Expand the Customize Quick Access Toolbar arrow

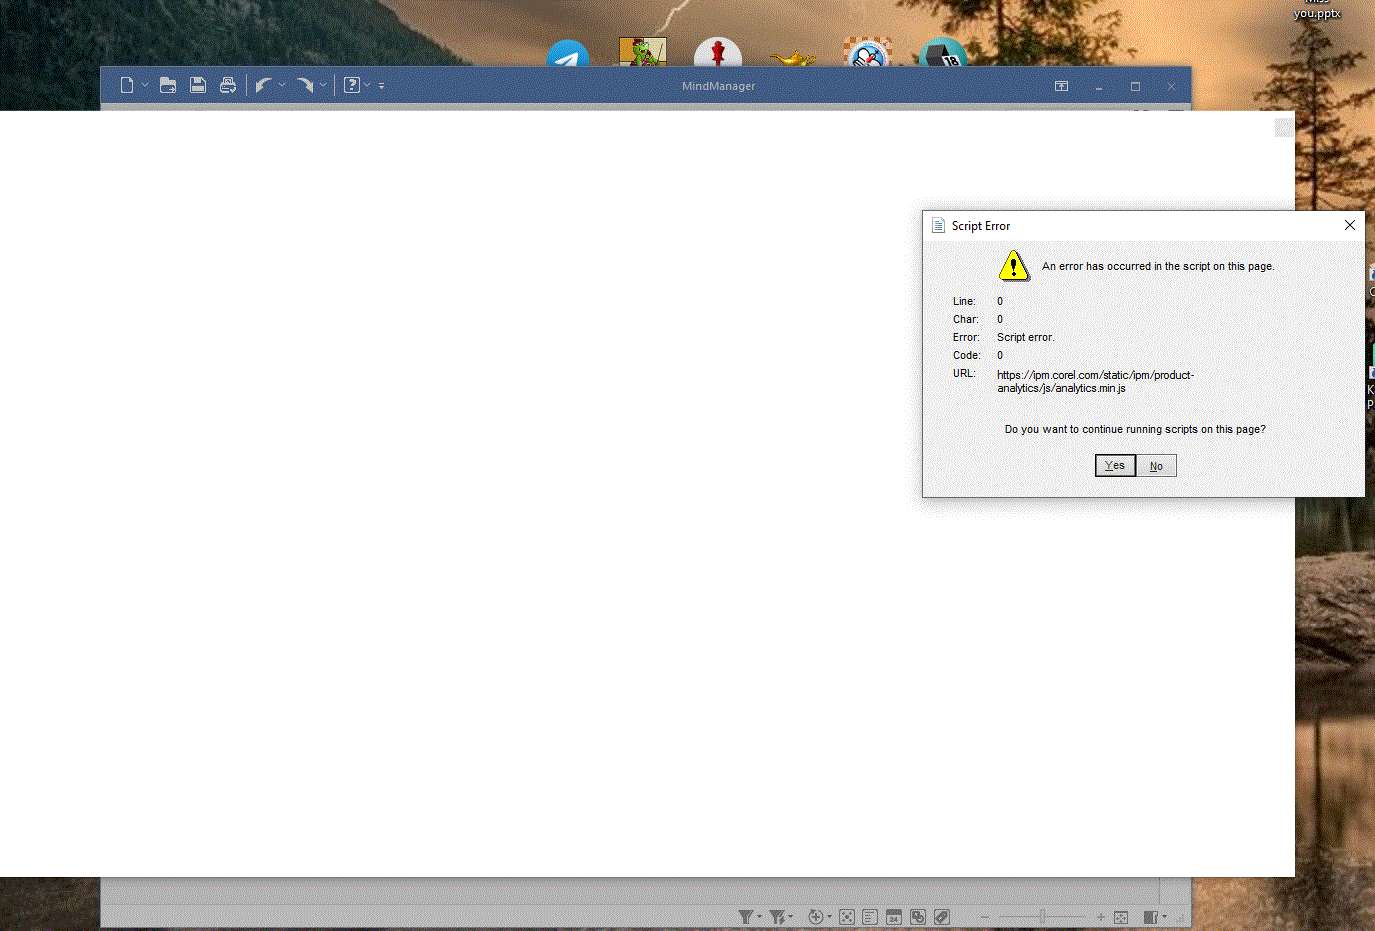382,86
